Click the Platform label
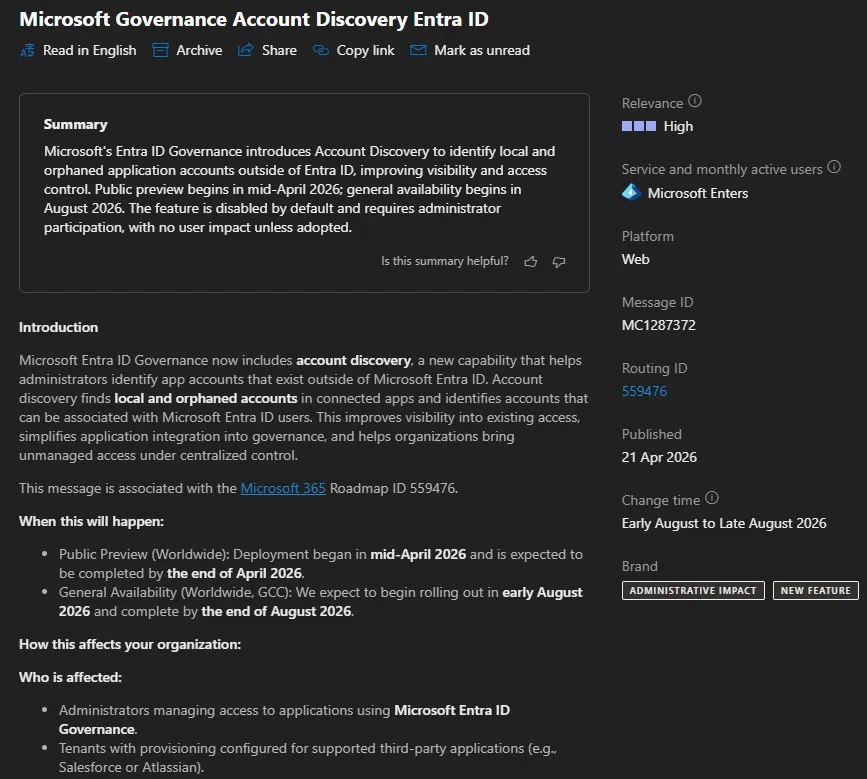867x779 pixels. click(x=648, y=236)
